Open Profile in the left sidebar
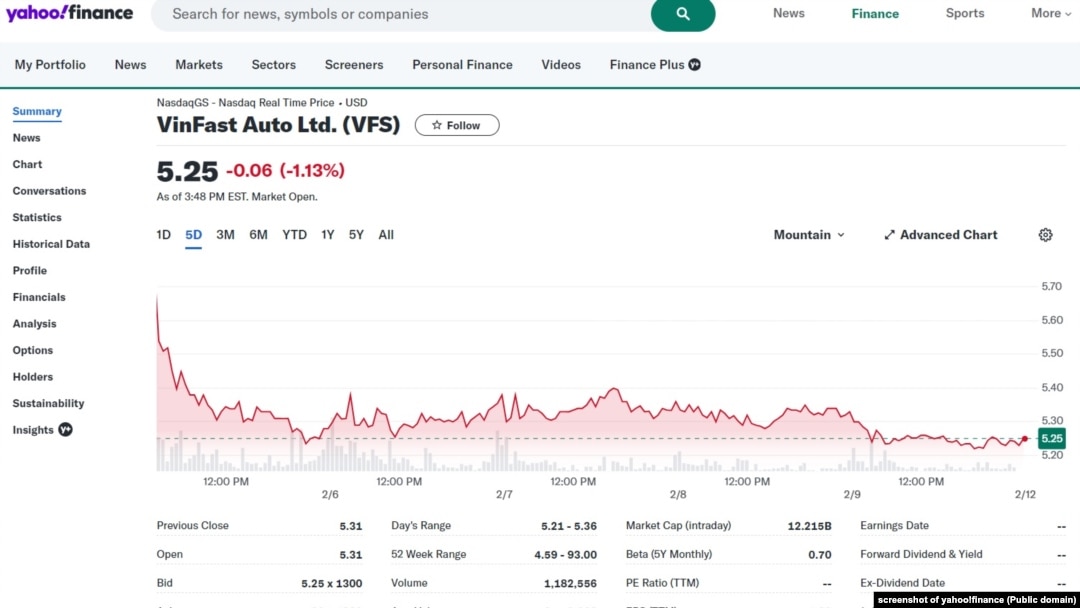1080x608 pixels. (x=30, y=271)
